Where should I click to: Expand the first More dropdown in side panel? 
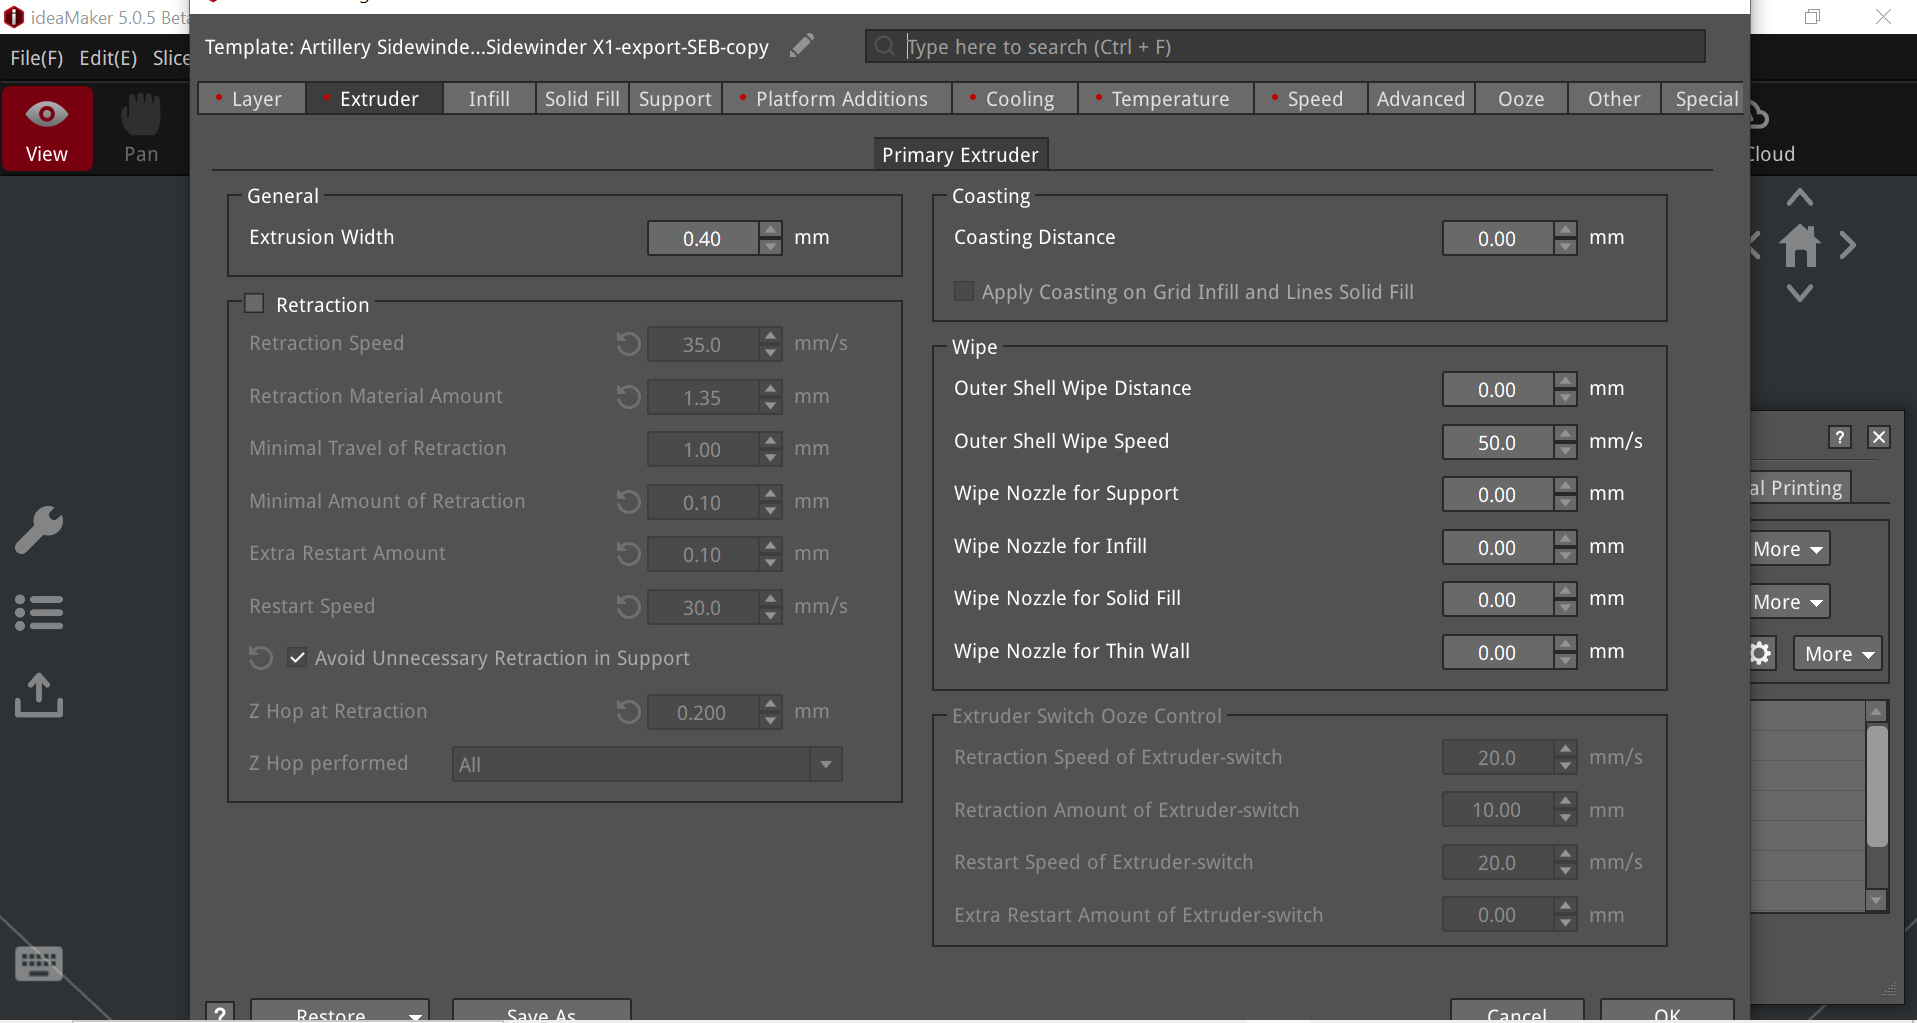pyautogui.click(x=1789, y=549)
